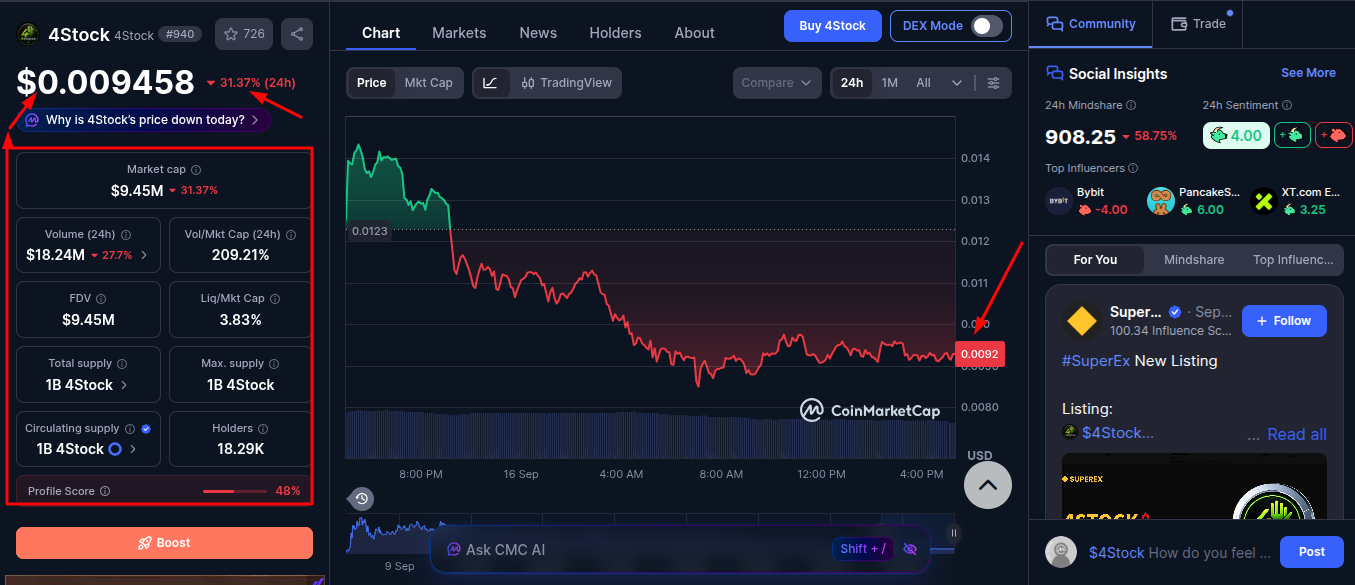Screen dimensions: 1355x585
Task: Click Buy 4Stock button
Action: point(832,26)
